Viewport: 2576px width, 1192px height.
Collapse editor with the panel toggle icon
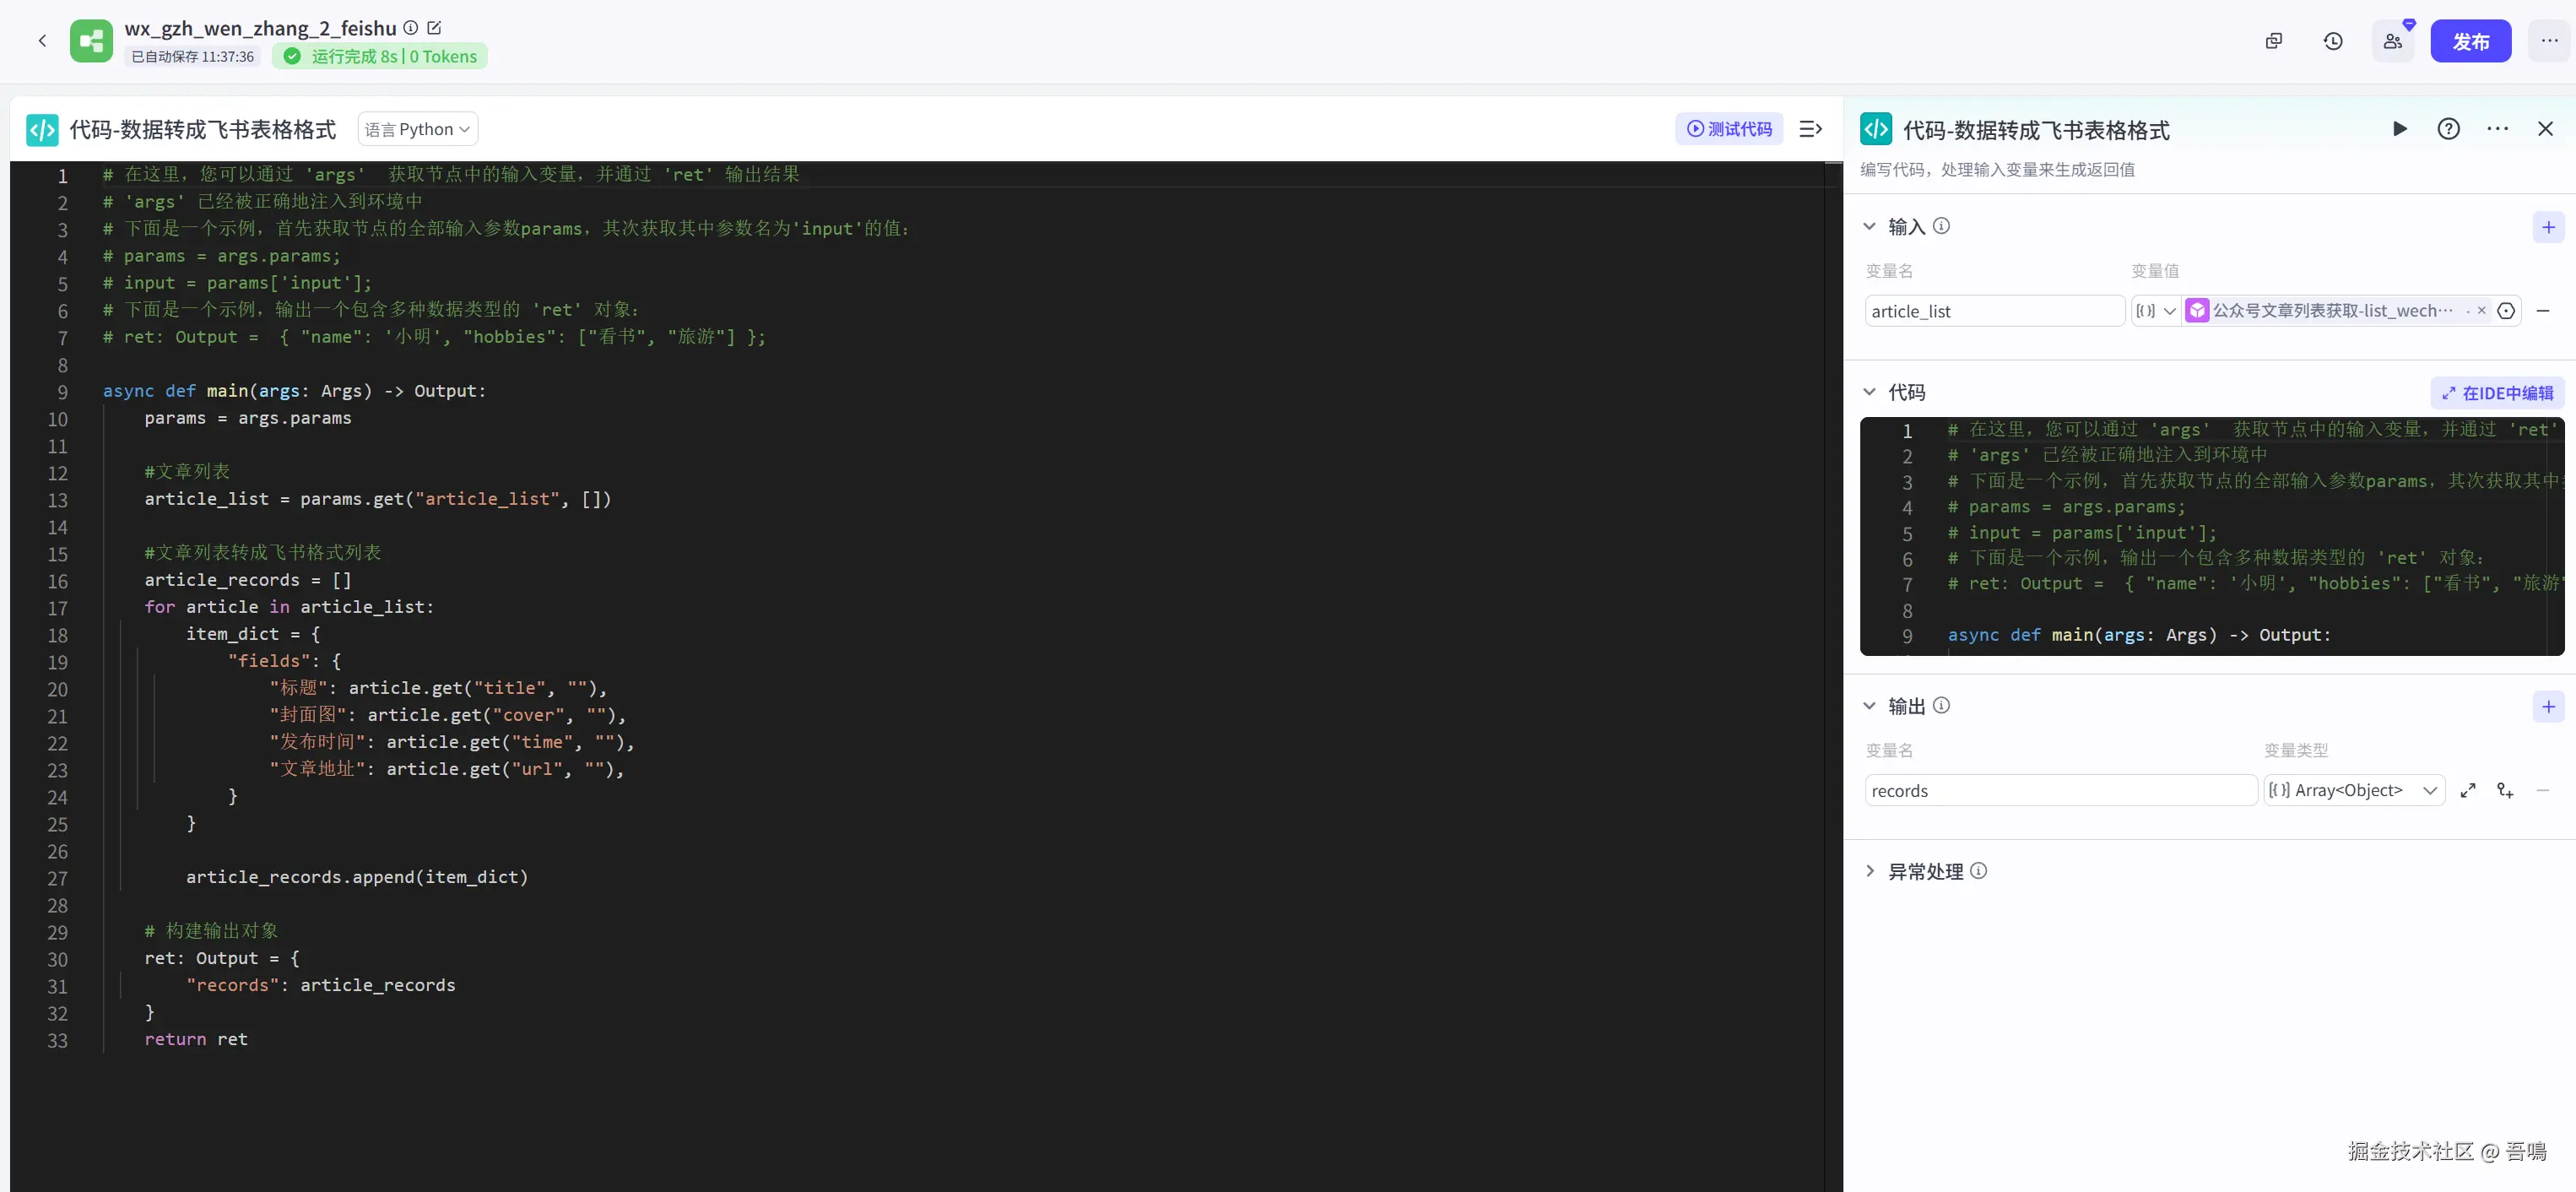pyautogui.click(x=1810, y=129)
